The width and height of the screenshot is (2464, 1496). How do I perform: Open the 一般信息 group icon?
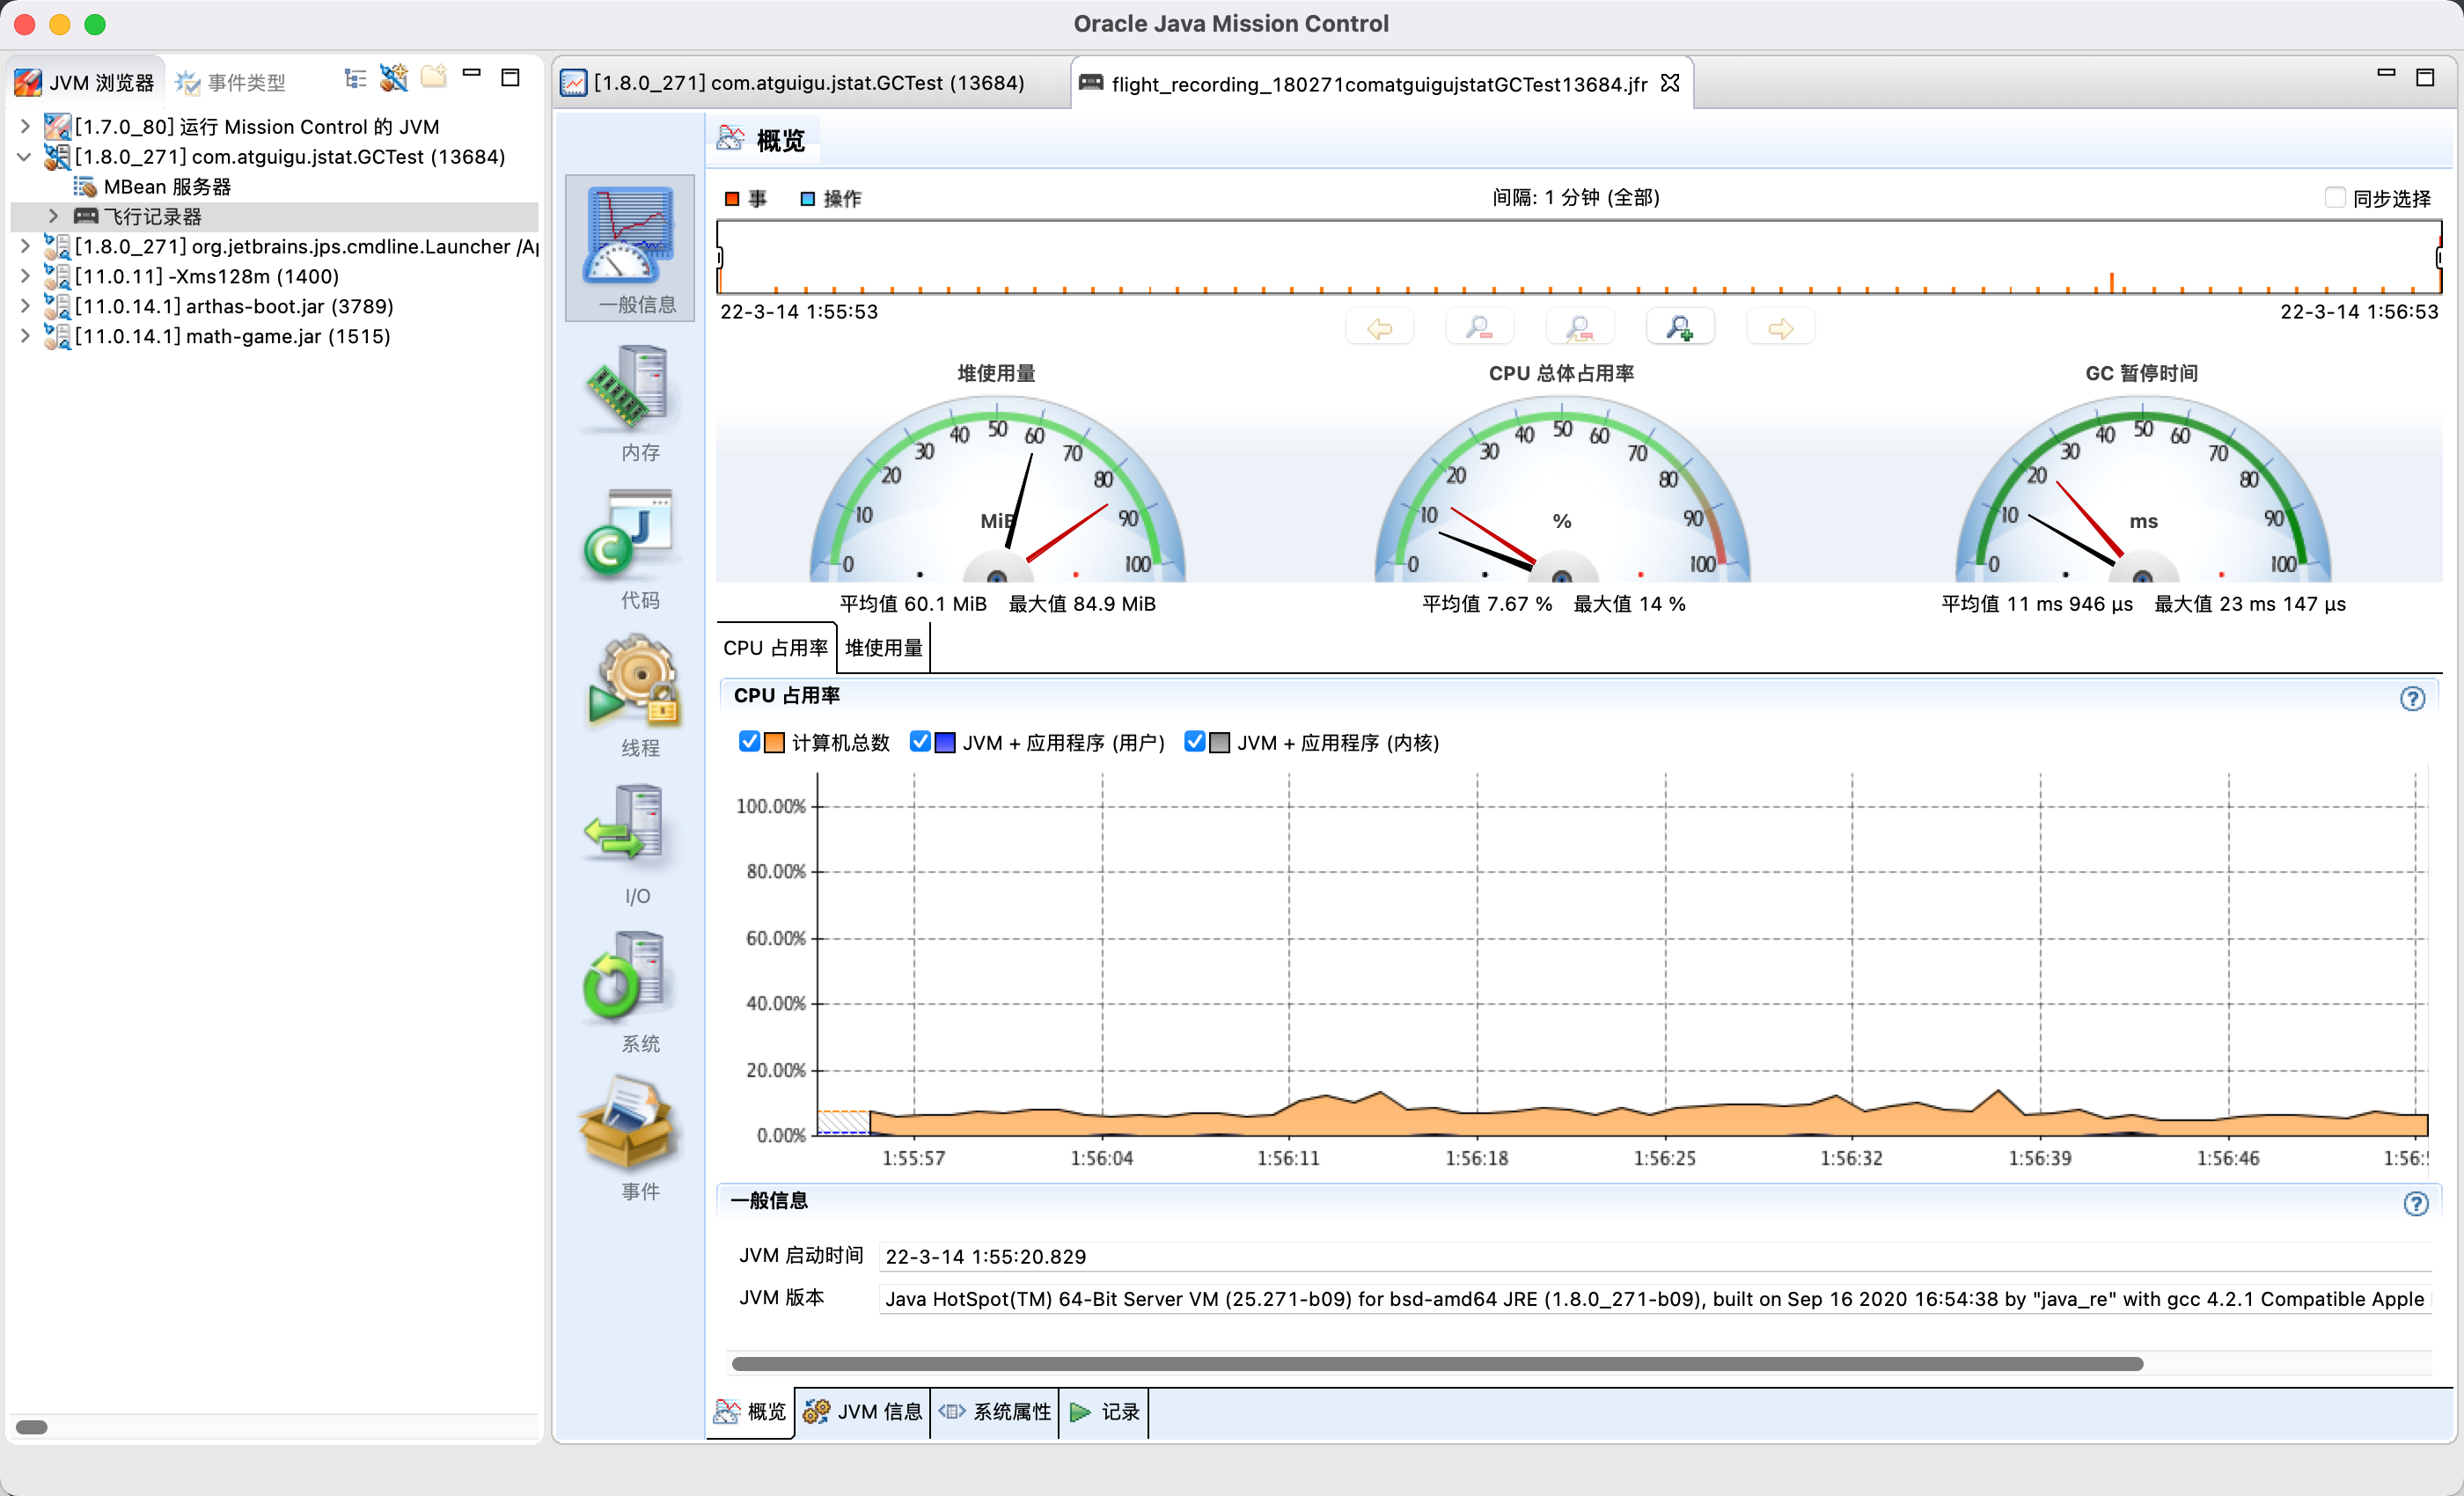click(630, 248)
